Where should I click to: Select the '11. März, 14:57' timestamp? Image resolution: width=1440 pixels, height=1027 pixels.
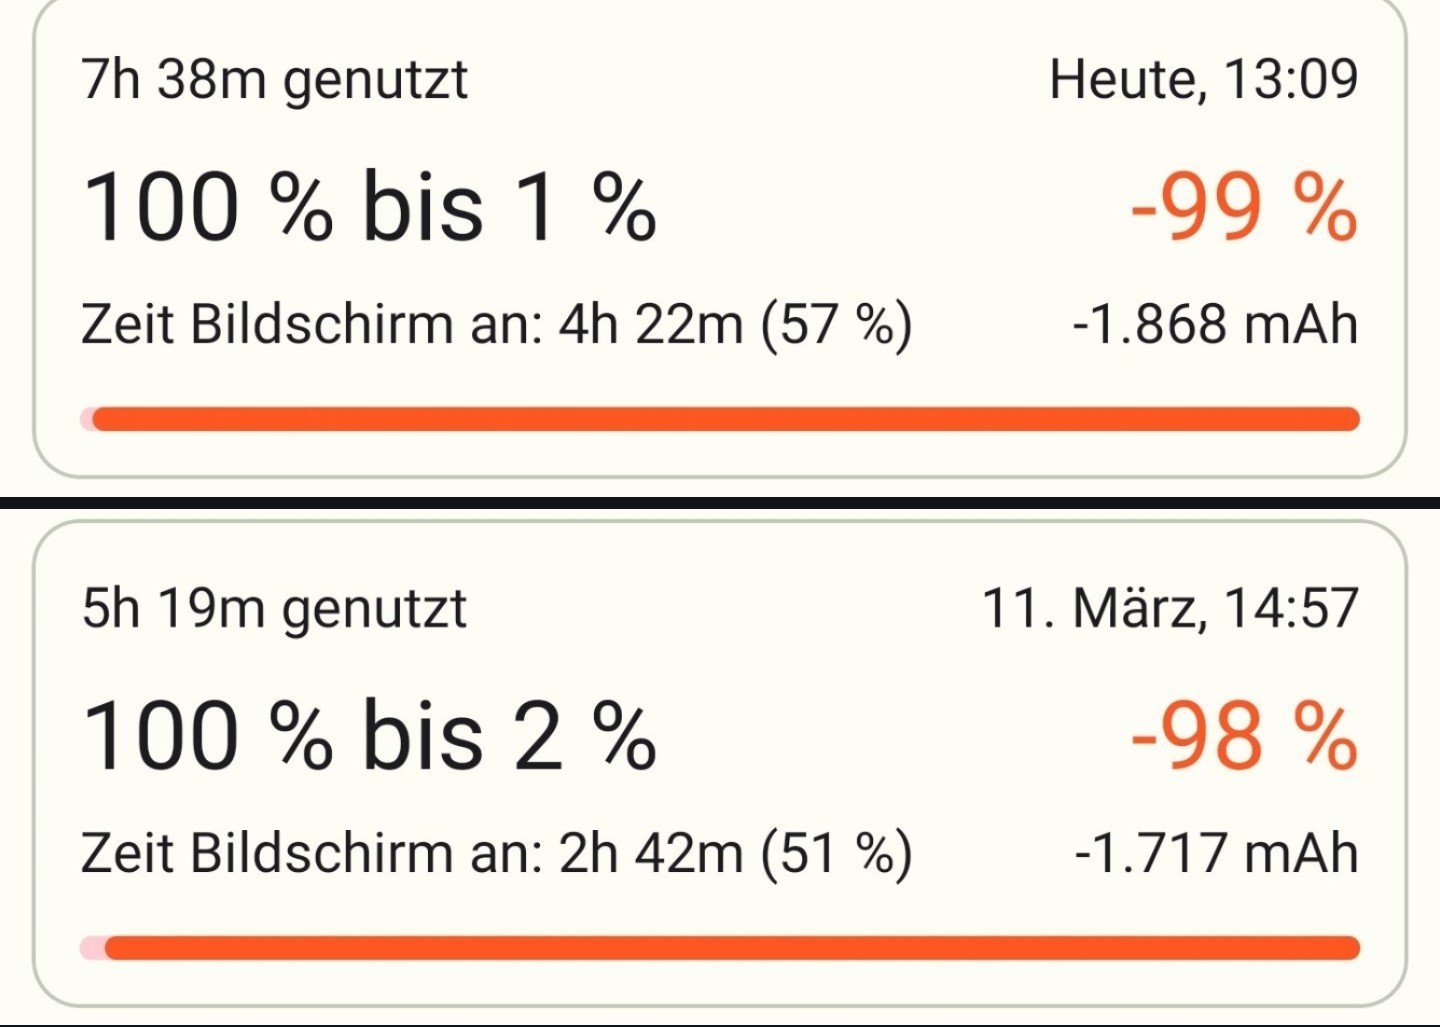pyautogui.click(x=1170, y=608)
